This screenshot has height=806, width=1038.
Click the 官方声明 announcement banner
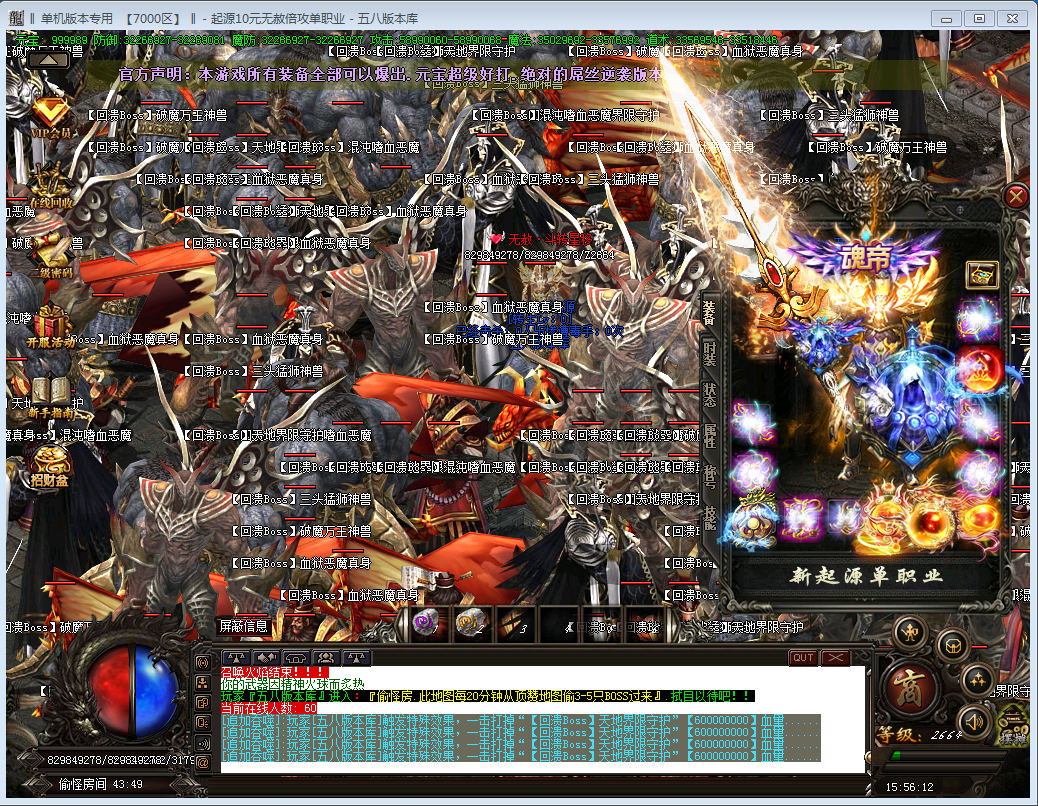point(391,75)
